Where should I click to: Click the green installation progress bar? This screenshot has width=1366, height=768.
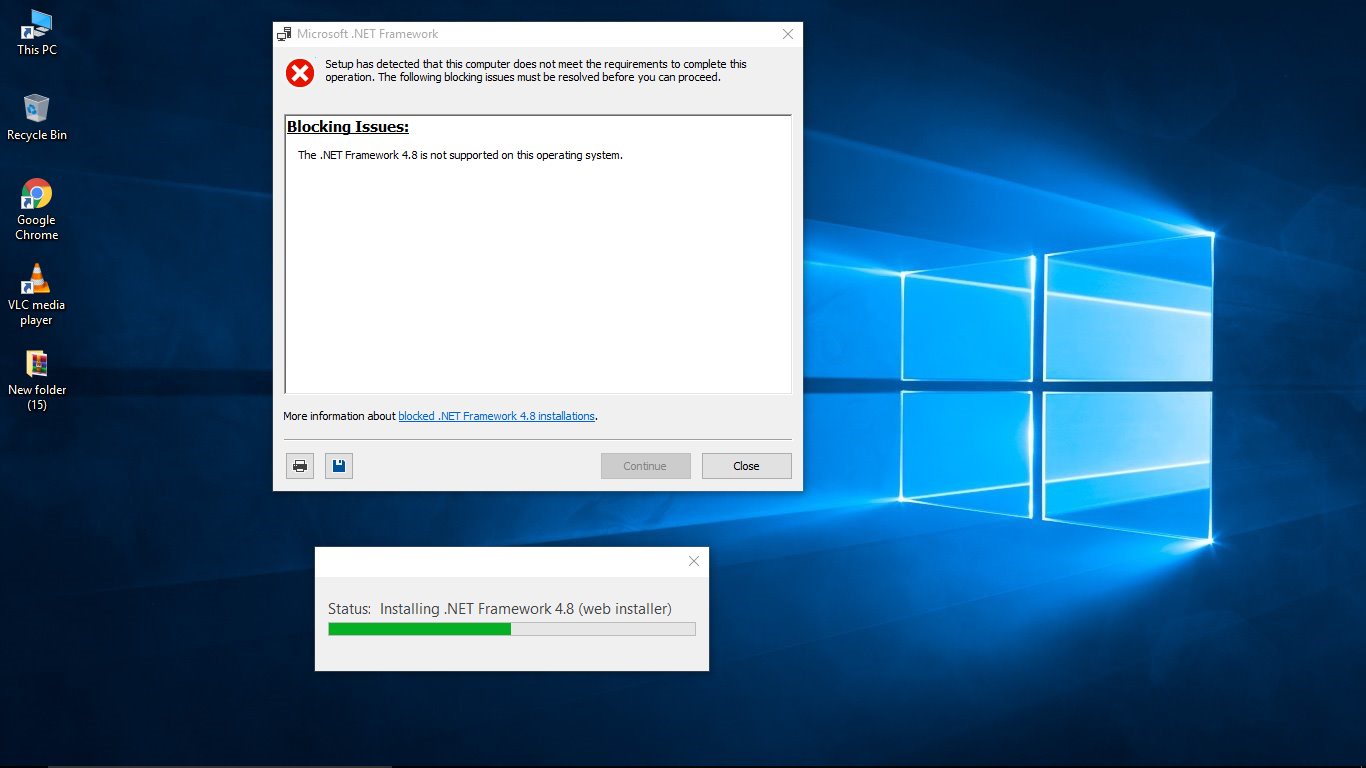click(x=512, y=629)
